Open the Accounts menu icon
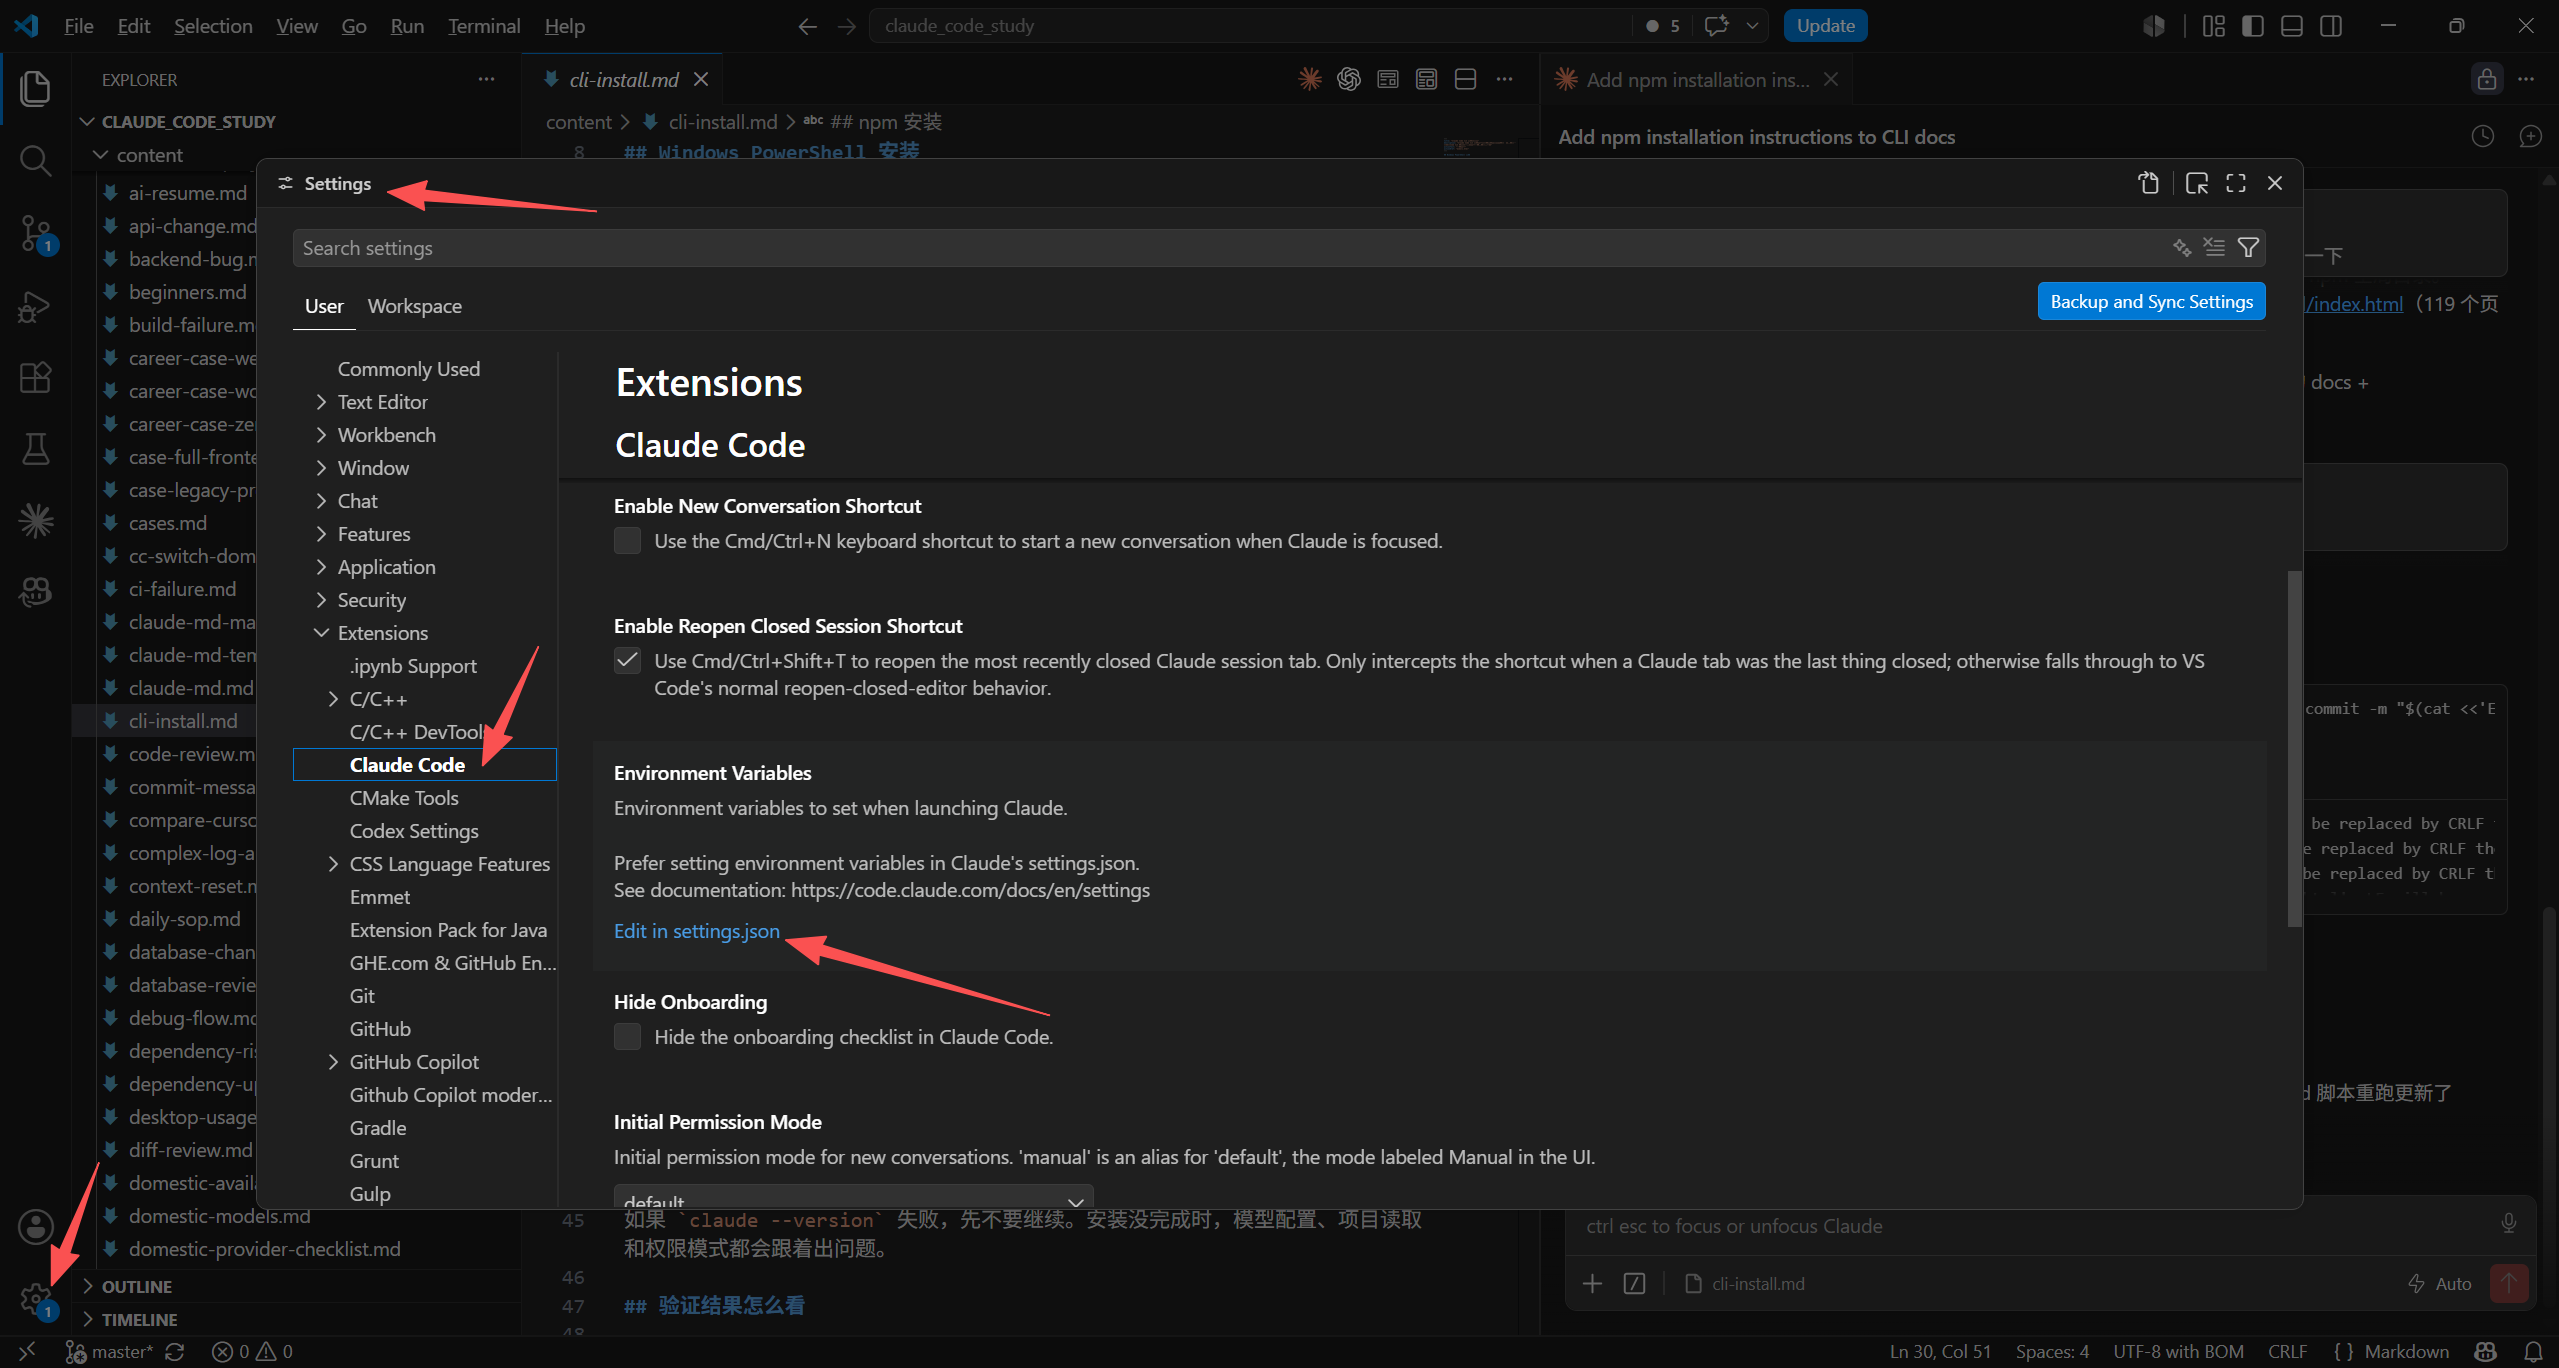Screen dimensions: 2559x1368 tap(35, 1226)
